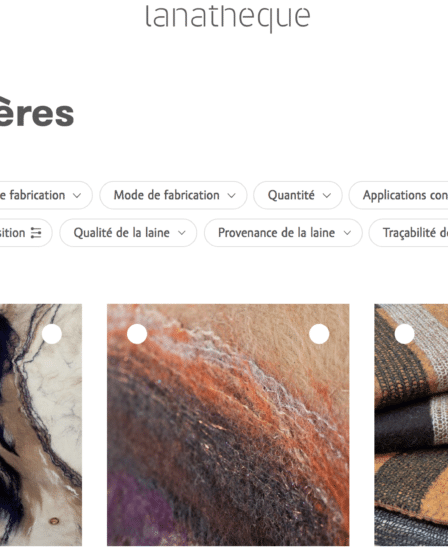Expand the Quantité filter dropdown
The image size is (448, 560).
[x=298, y=195]
